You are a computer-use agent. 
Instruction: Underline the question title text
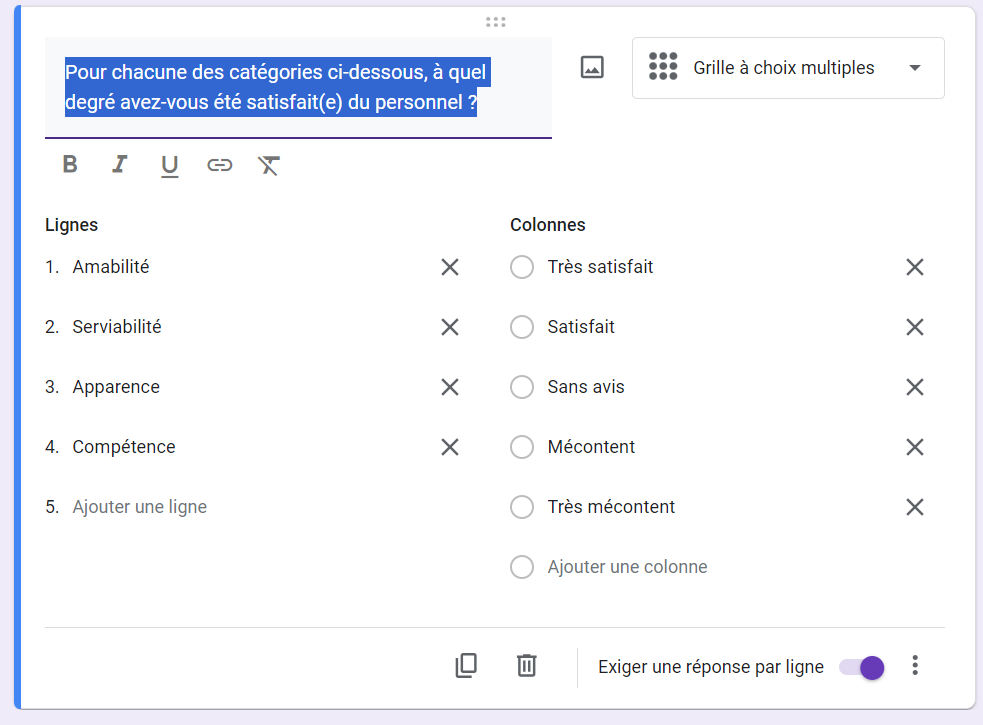click(x=170, y=166)
